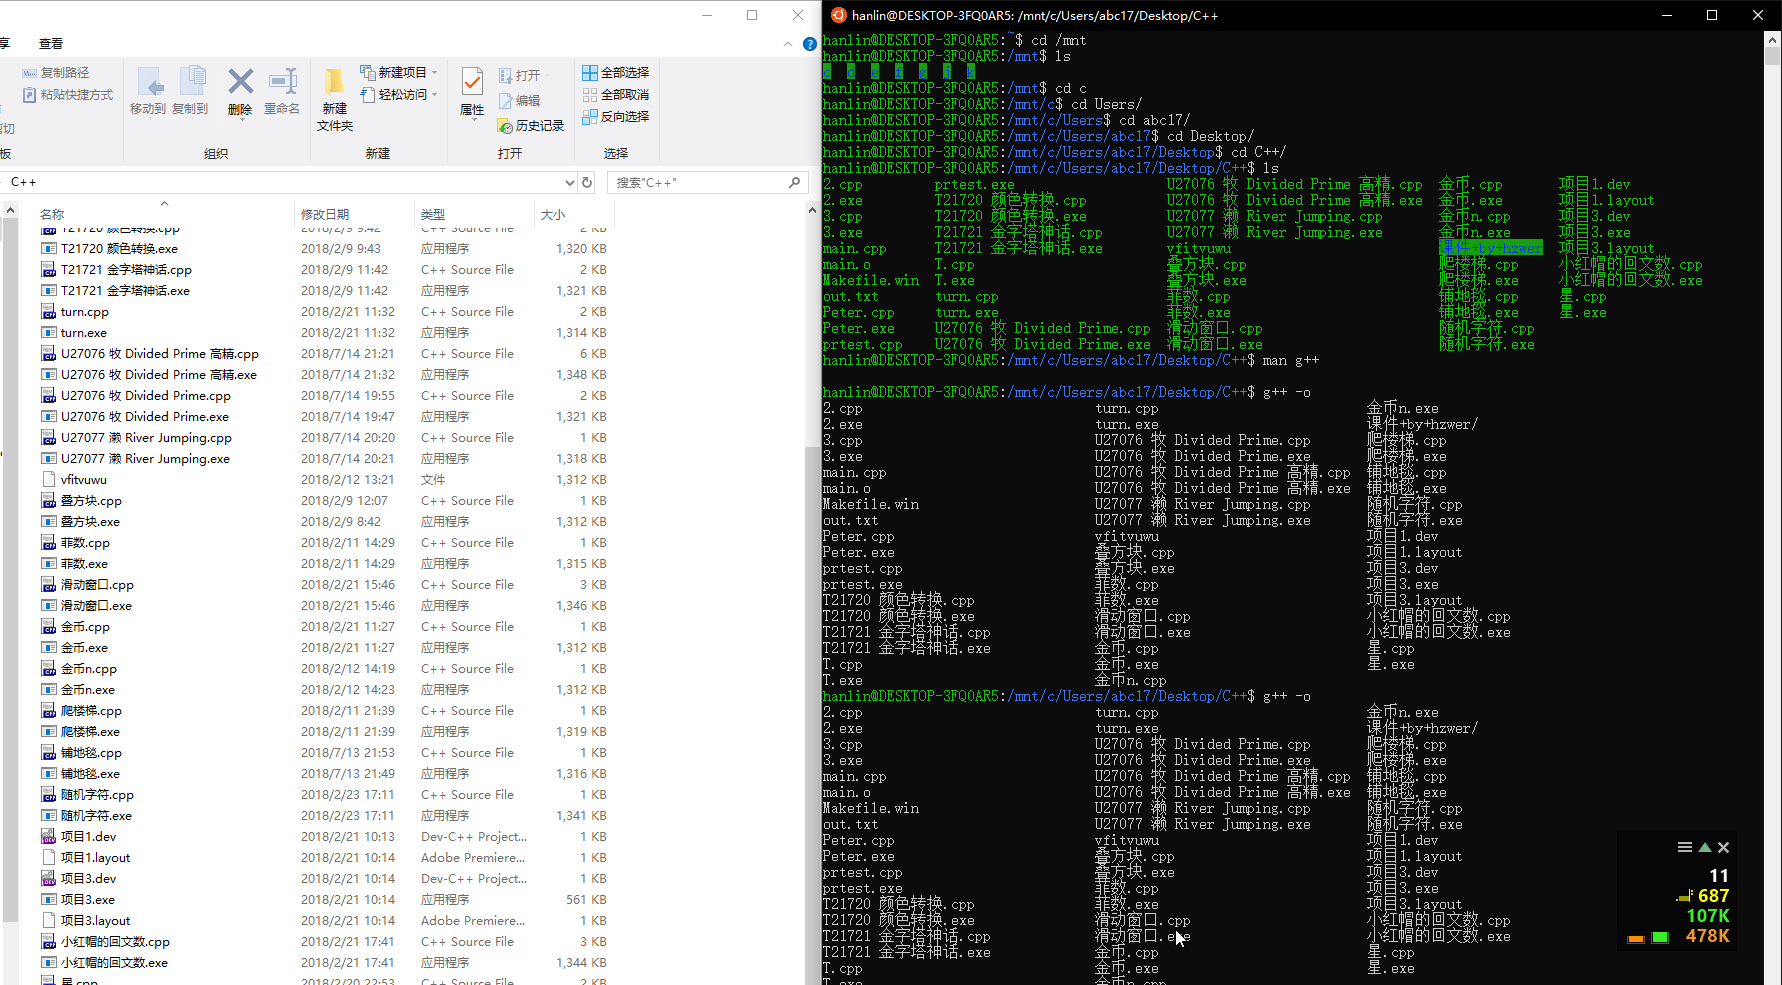Viewport: 1782px width, 985px height.
Task: Open Properties (属性) checkmark icon
Action: (x=472, y=82)
